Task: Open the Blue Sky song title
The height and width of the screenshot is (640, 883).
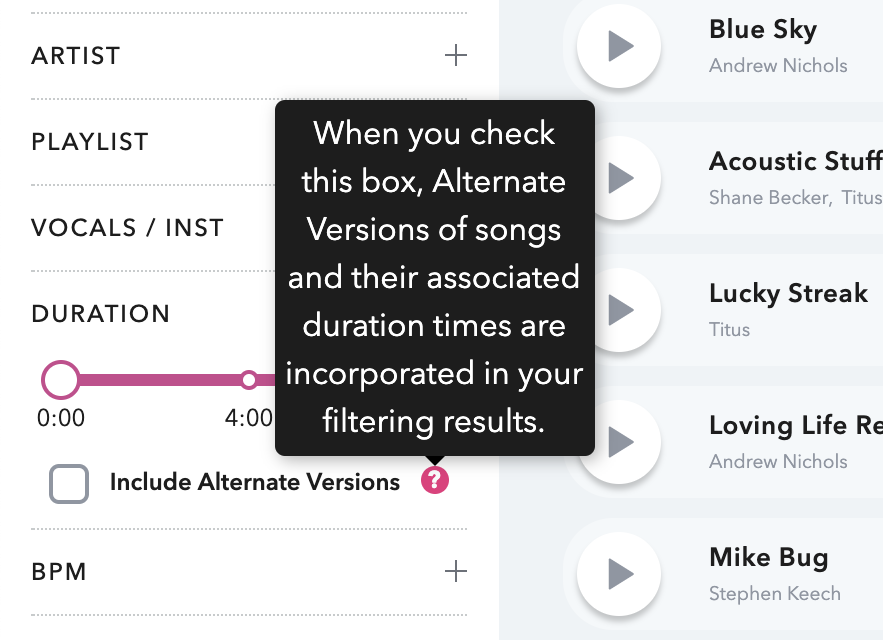Action: coord(762,30)
